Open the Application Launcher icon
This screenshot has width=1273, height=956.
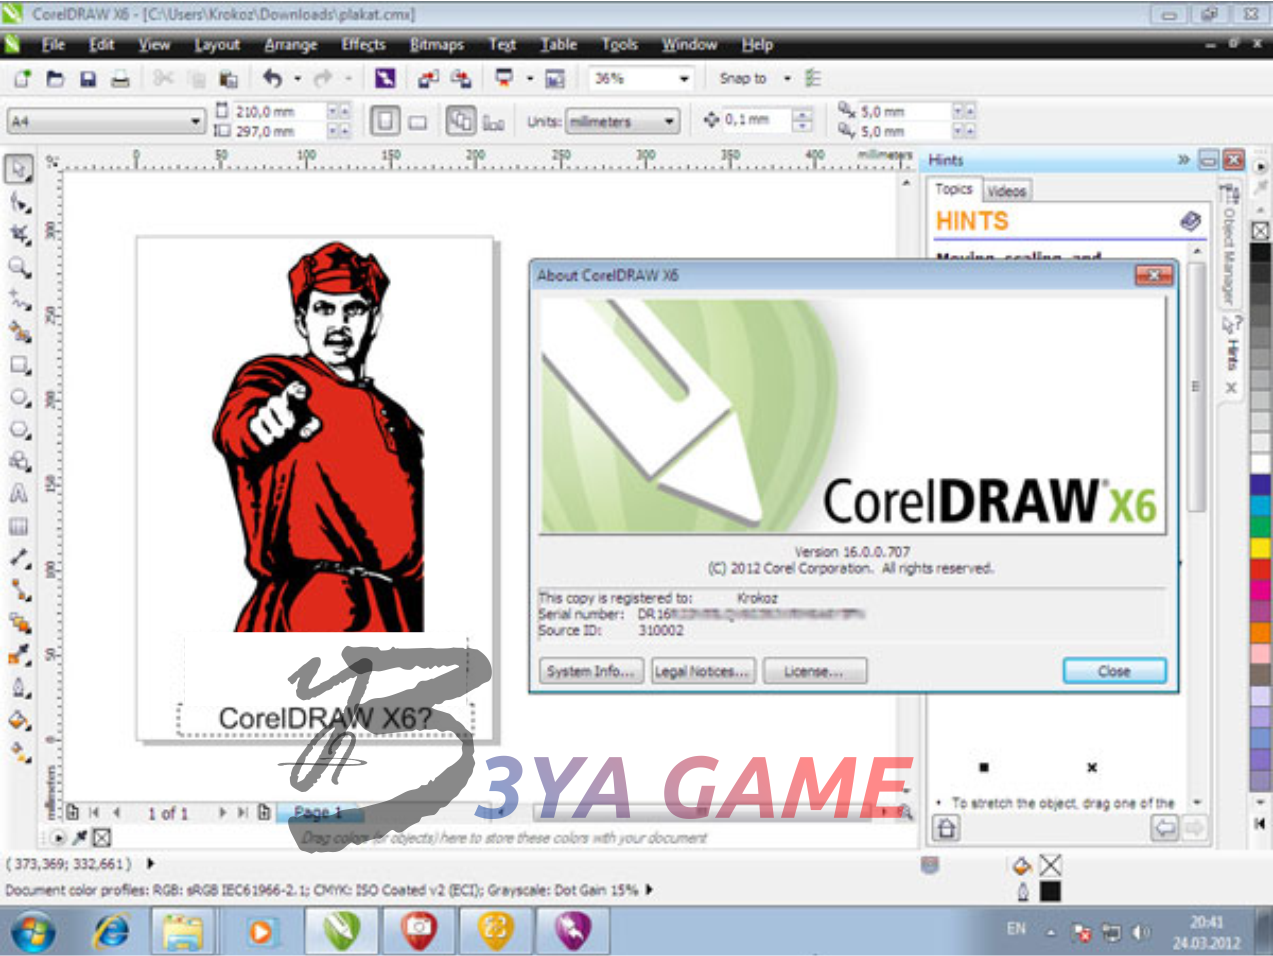pos(504,78)
